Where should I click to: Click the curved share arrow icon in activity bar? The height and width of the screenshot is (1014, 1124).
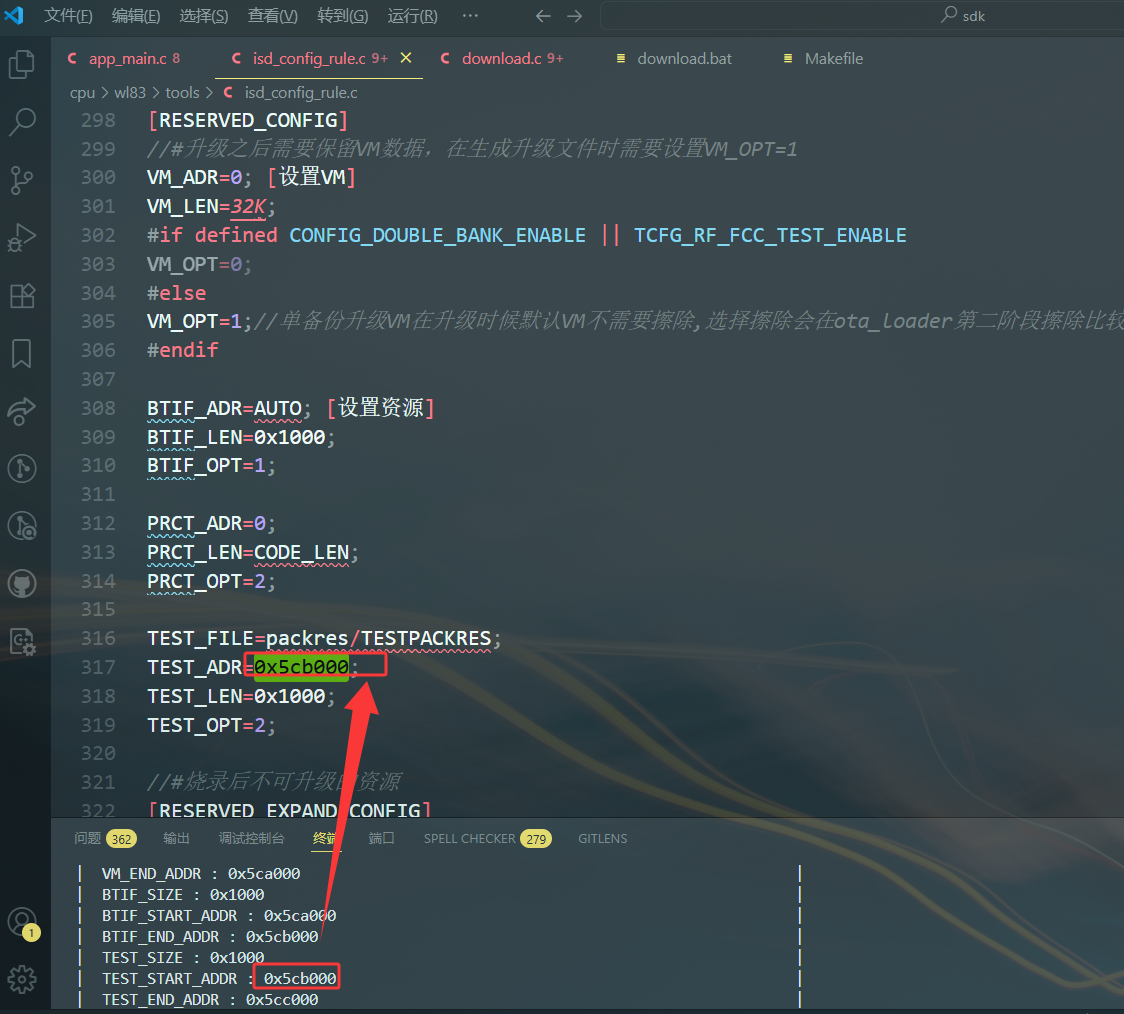pyautogui.click(x=22, y=411)
